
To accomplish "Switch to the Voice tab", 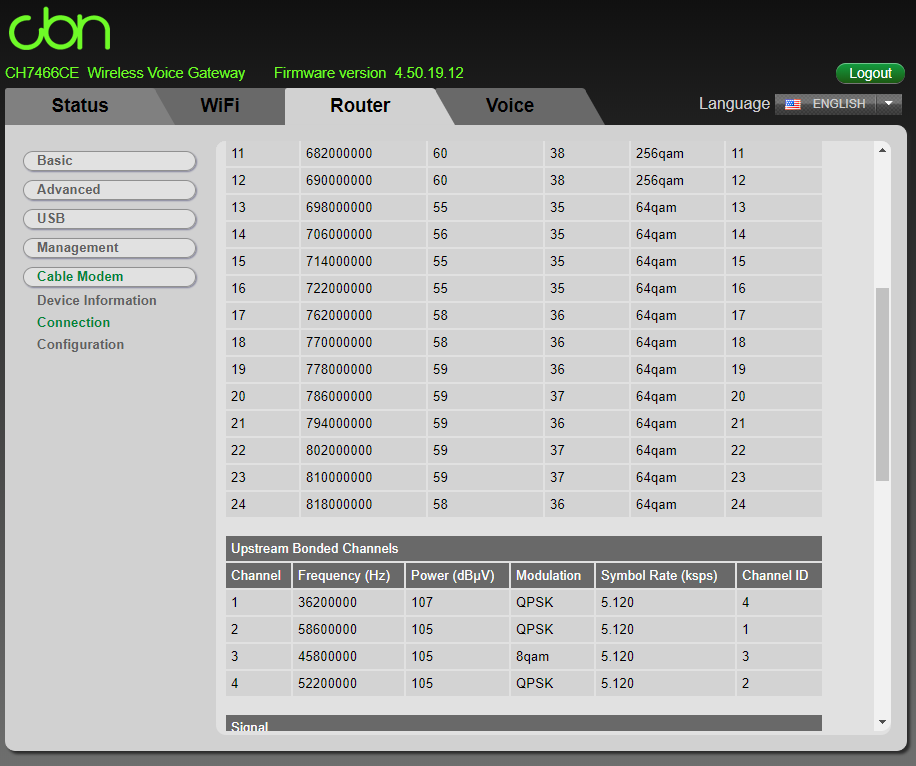I will tap(510, 106).
